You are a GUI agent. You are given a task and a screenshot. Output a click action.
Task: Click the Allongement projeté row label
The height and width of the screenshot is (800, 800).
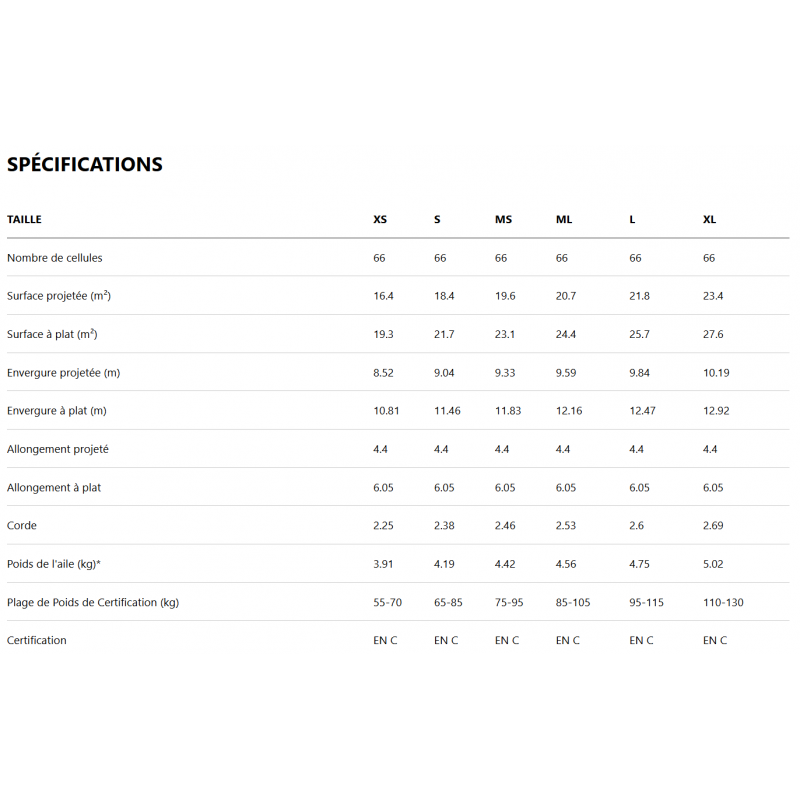tap(58, 449)
